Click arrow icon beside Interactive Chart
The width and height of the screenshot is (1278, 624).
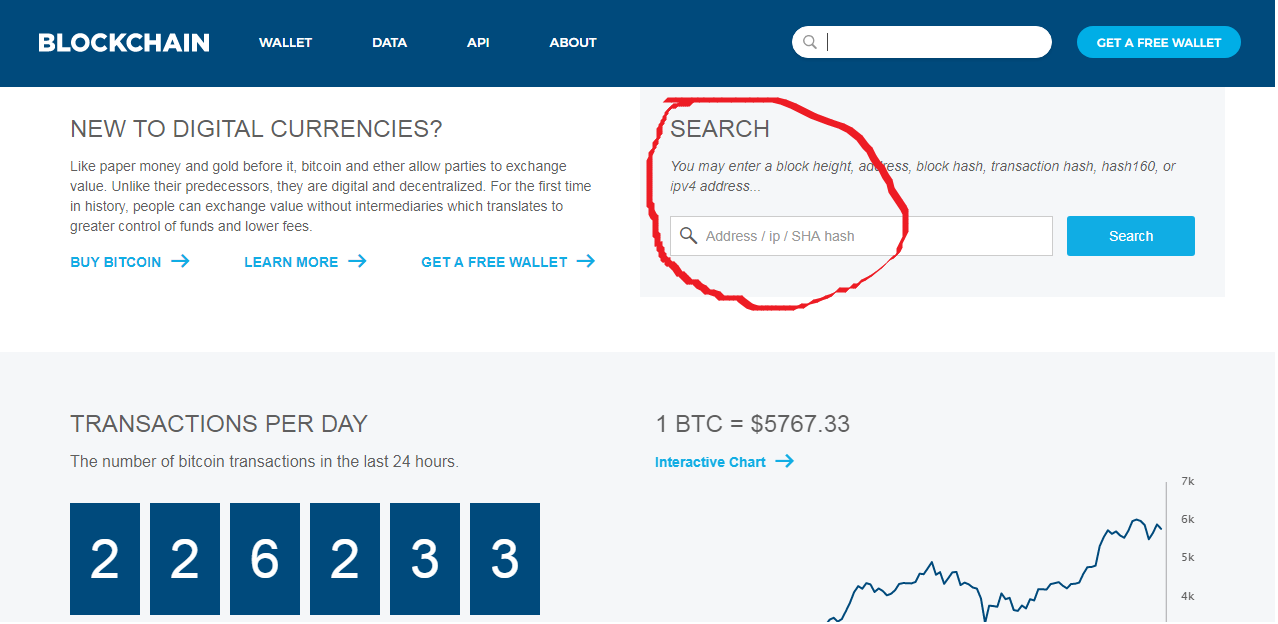tap(784, 461)
